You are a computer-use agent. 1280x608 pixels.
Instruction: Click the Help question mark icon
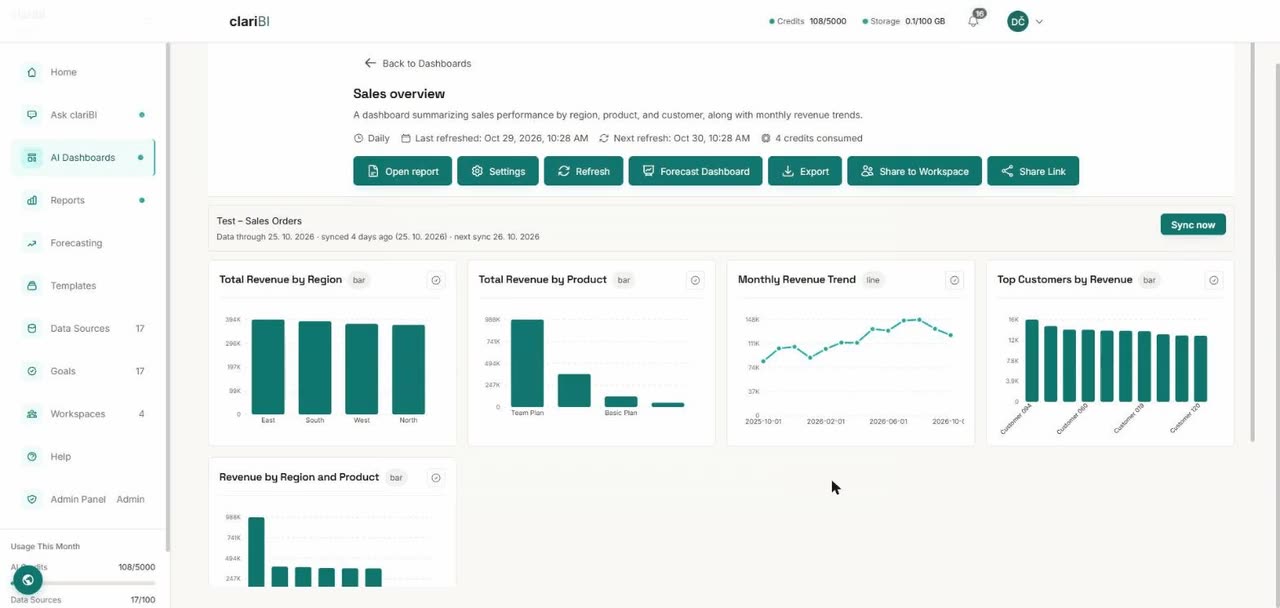(x=31, y=457)
